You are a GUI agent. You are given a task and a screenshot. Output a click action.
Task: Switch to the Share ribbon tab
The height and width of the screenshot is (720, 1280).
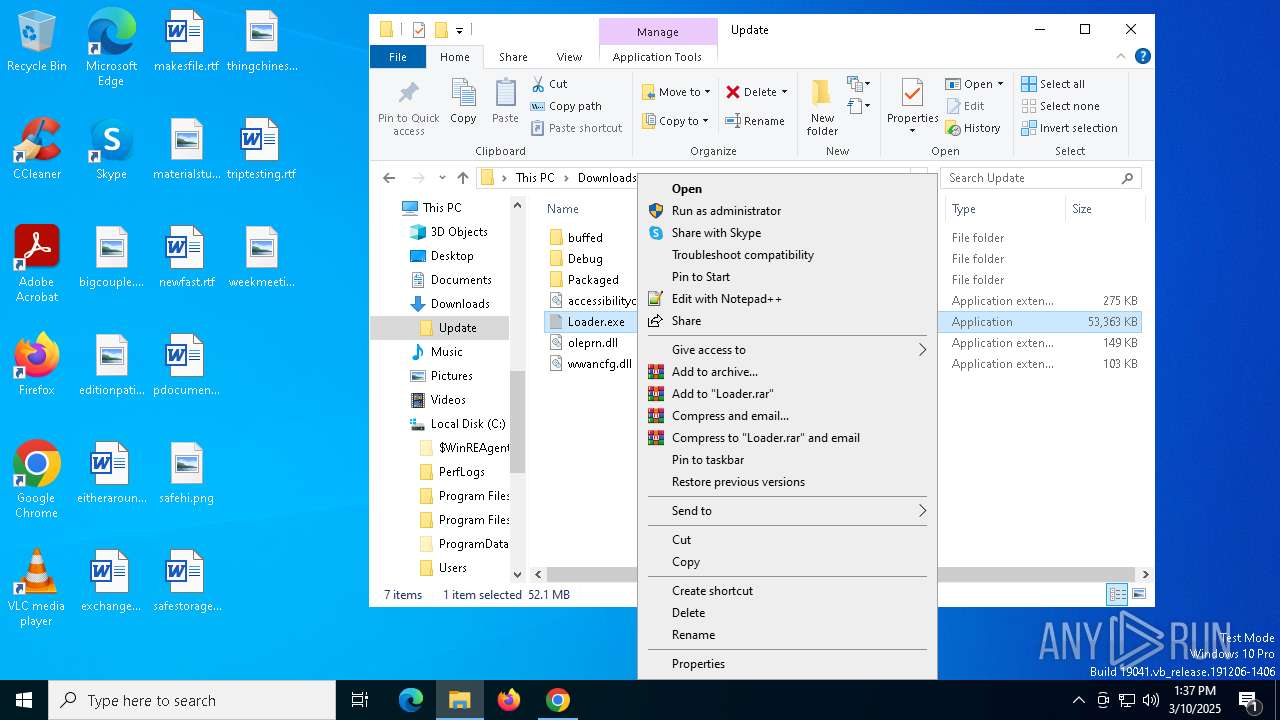[x=513, y=57]
